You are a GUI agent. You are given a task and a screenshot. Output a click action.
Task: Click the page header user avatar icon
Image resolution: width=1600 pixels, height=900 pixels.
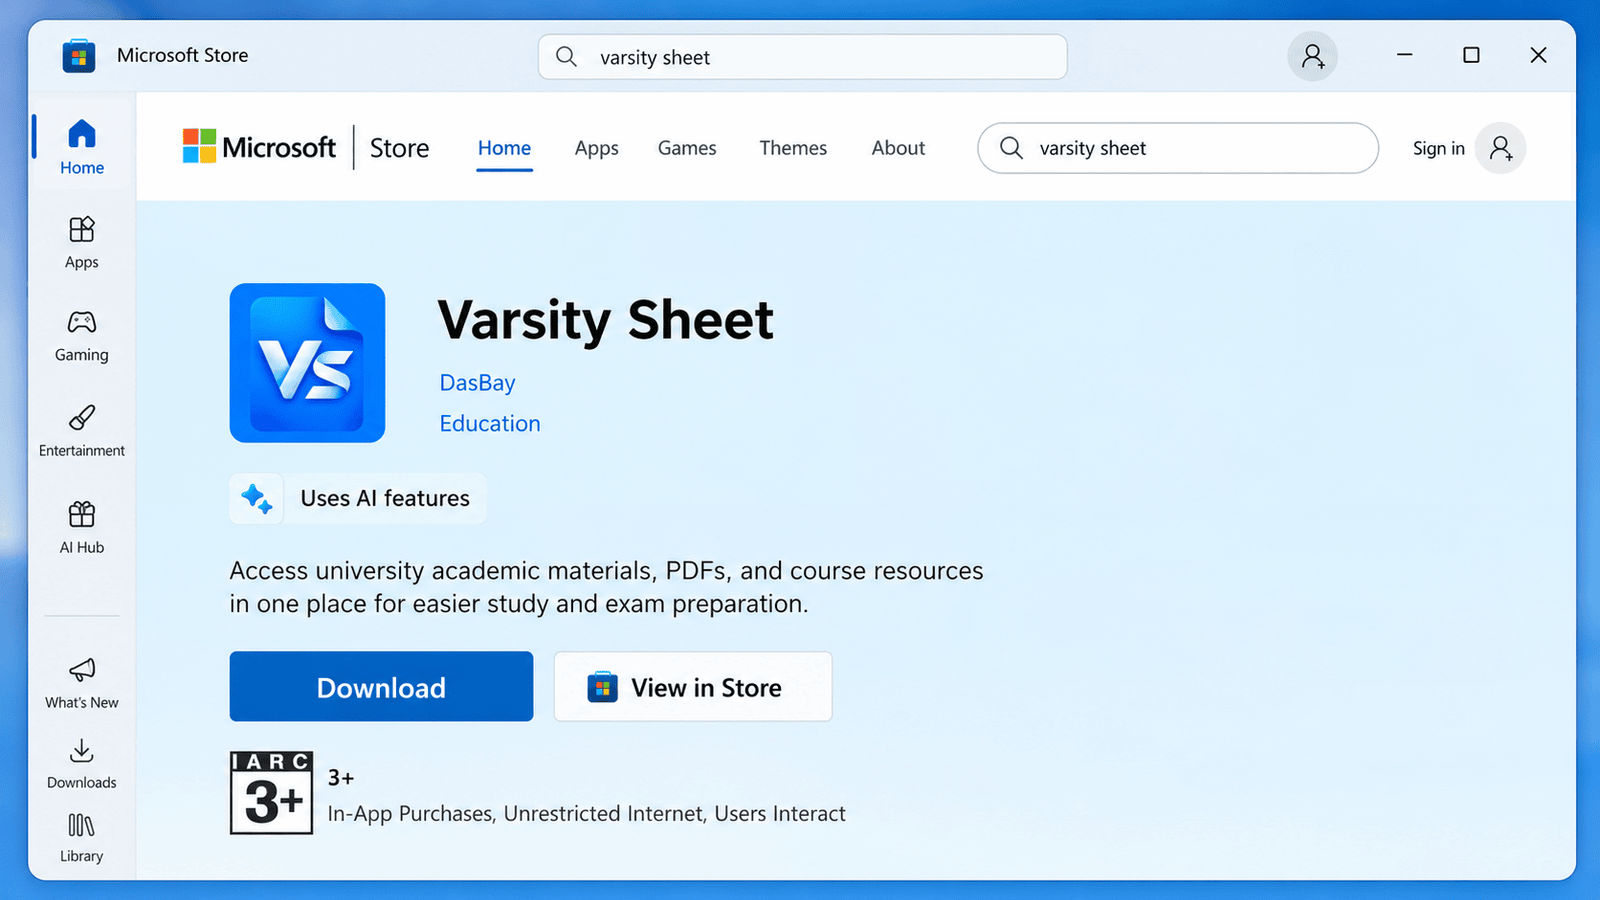[x=1500, y=148]
